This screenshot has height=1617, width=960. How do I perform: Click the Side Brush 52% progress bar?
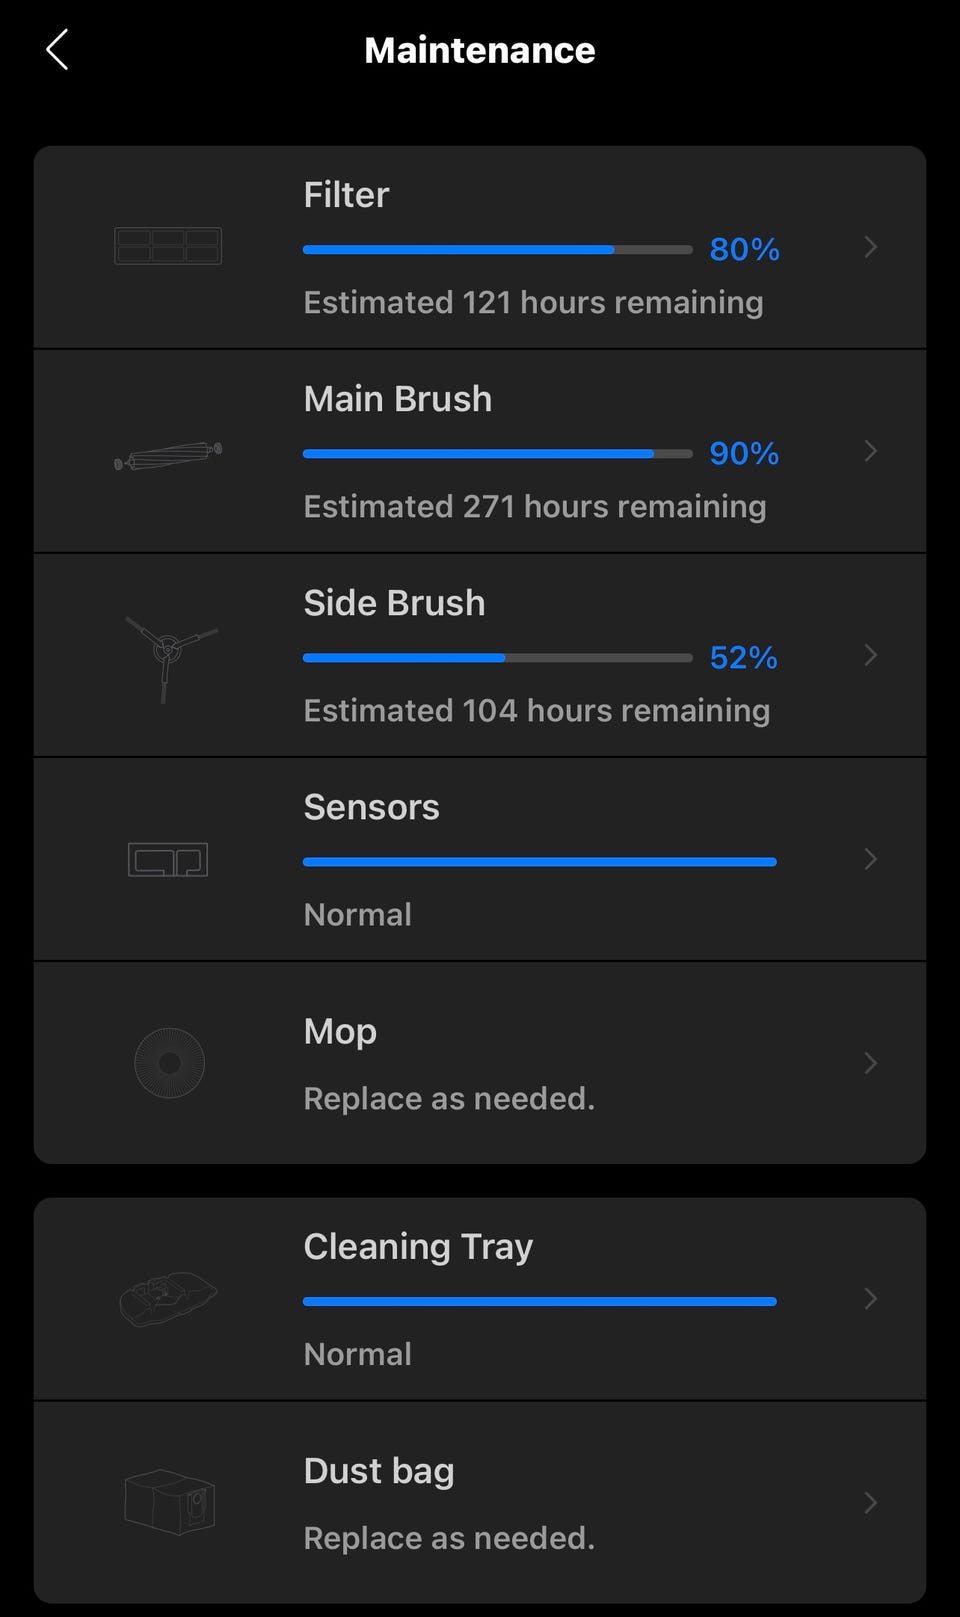coord(497,658)
